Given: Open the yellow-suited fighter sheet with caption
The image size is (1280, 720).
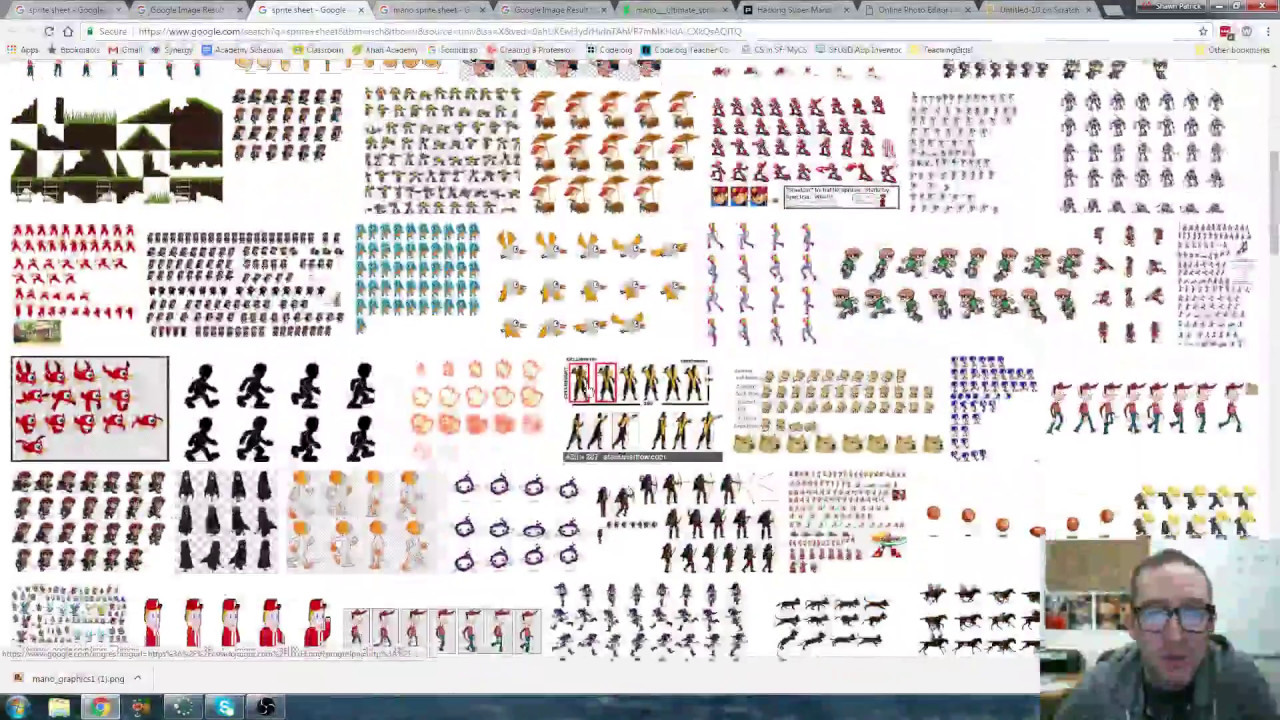Looking at the screenshot, I should [642, 410].
